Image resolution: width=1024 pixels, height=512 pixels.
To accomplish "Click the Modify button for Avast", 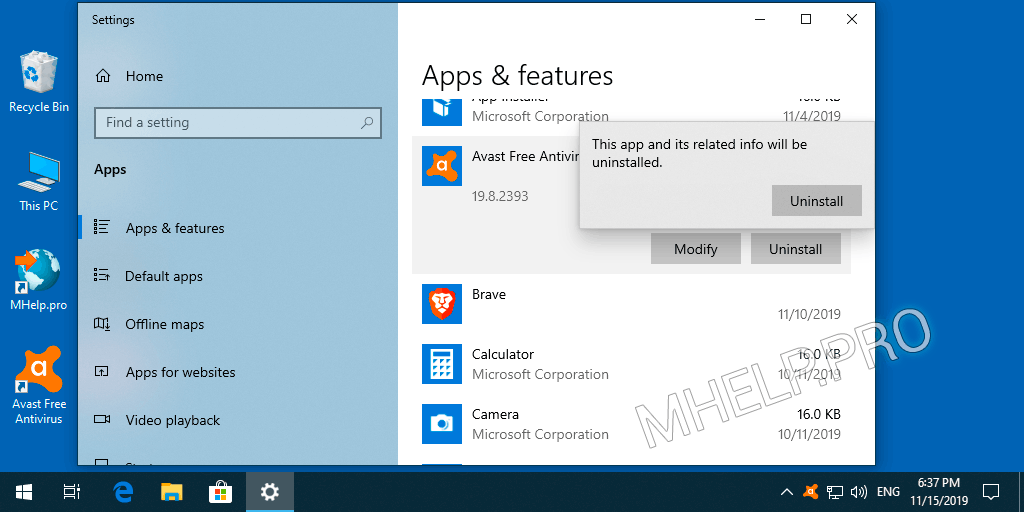I will 696,249.
